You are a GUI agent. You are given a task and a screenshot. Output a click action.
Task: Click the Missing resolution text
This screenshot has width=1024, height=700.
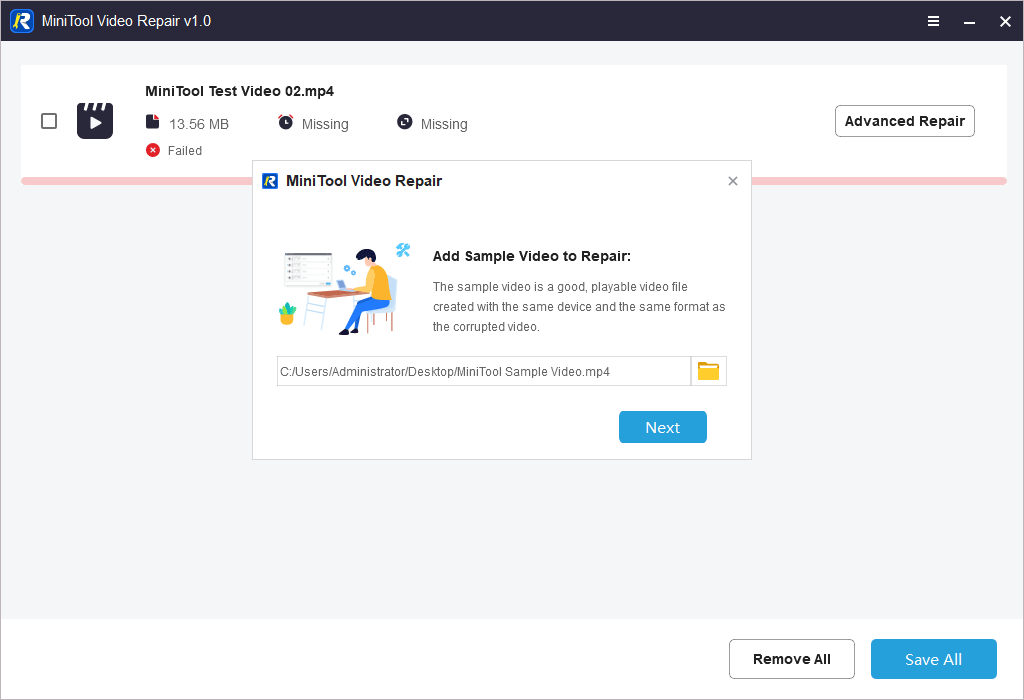click(444, 124)
